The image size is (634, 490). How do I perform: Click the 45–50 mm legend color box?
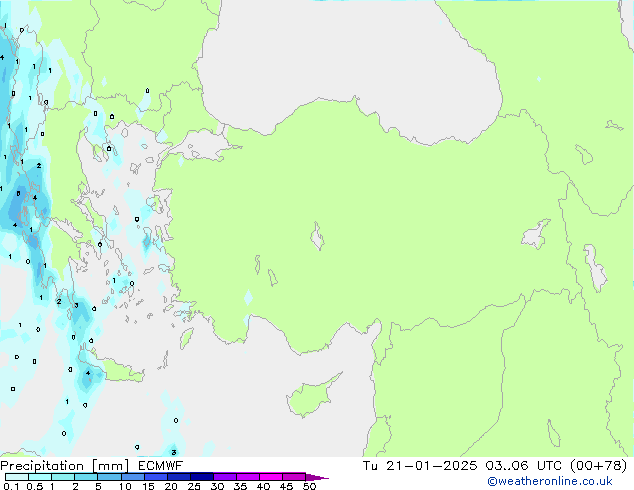click(x=294, y=477)
